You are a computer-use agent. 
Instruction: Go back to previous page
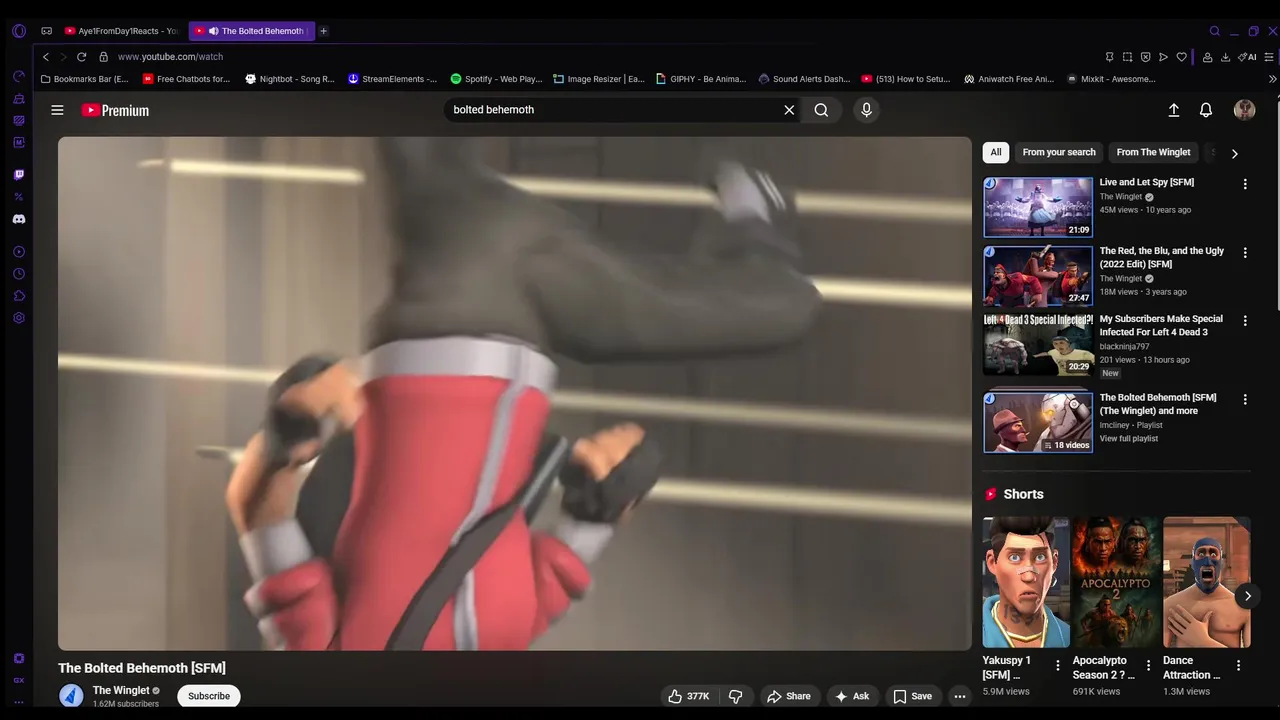(46, 57)
